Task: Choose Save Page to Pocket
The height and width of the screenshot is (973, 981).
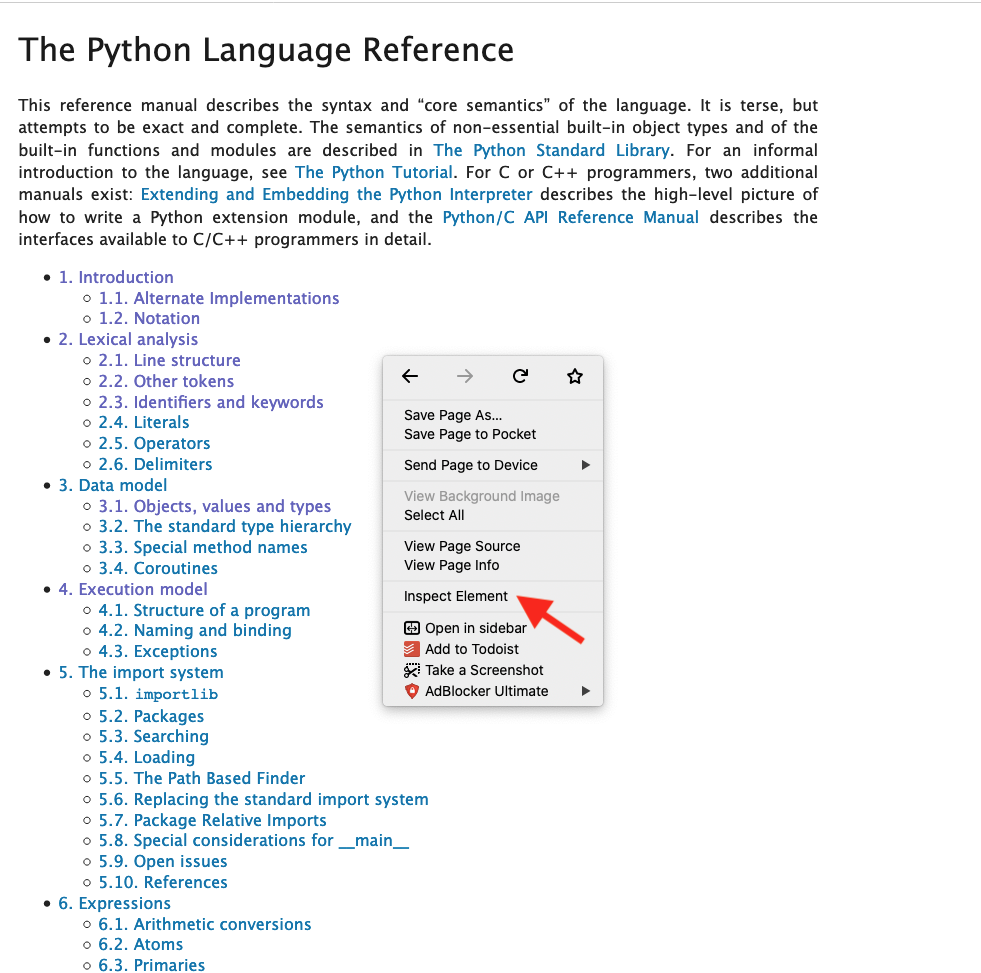Action: coord(470,434)
